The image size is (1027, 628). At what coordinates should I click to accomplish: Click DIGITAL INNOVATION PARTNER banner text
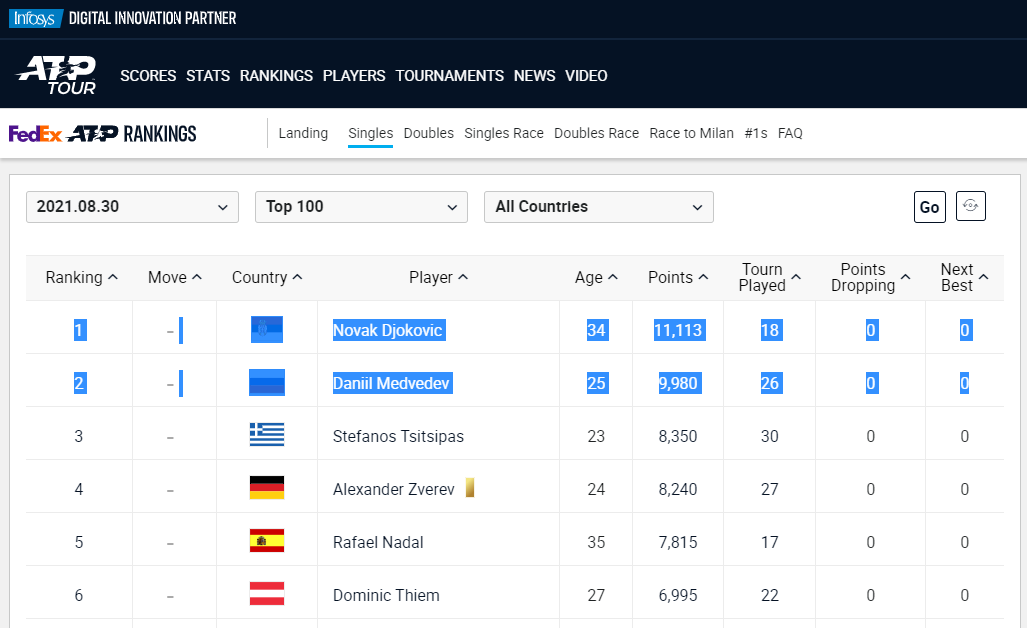click(x=153, y=18)
